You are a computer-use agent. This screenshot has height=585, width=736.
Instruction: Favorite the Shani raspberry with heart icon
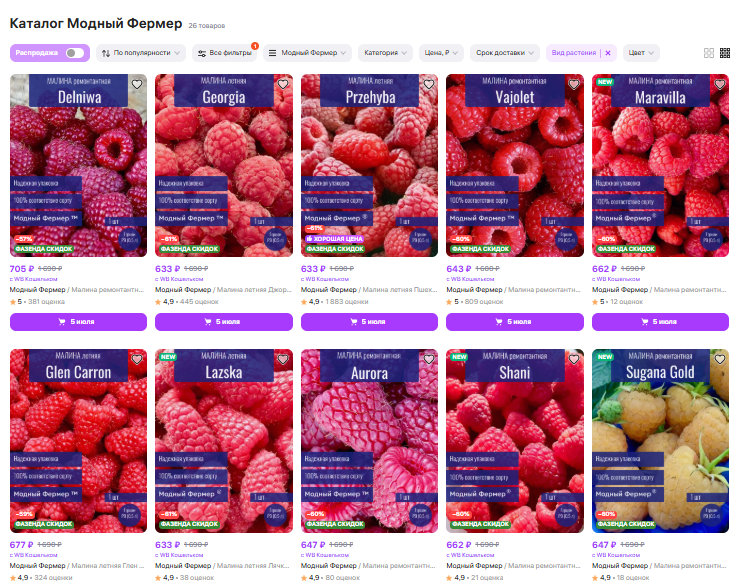574,359
